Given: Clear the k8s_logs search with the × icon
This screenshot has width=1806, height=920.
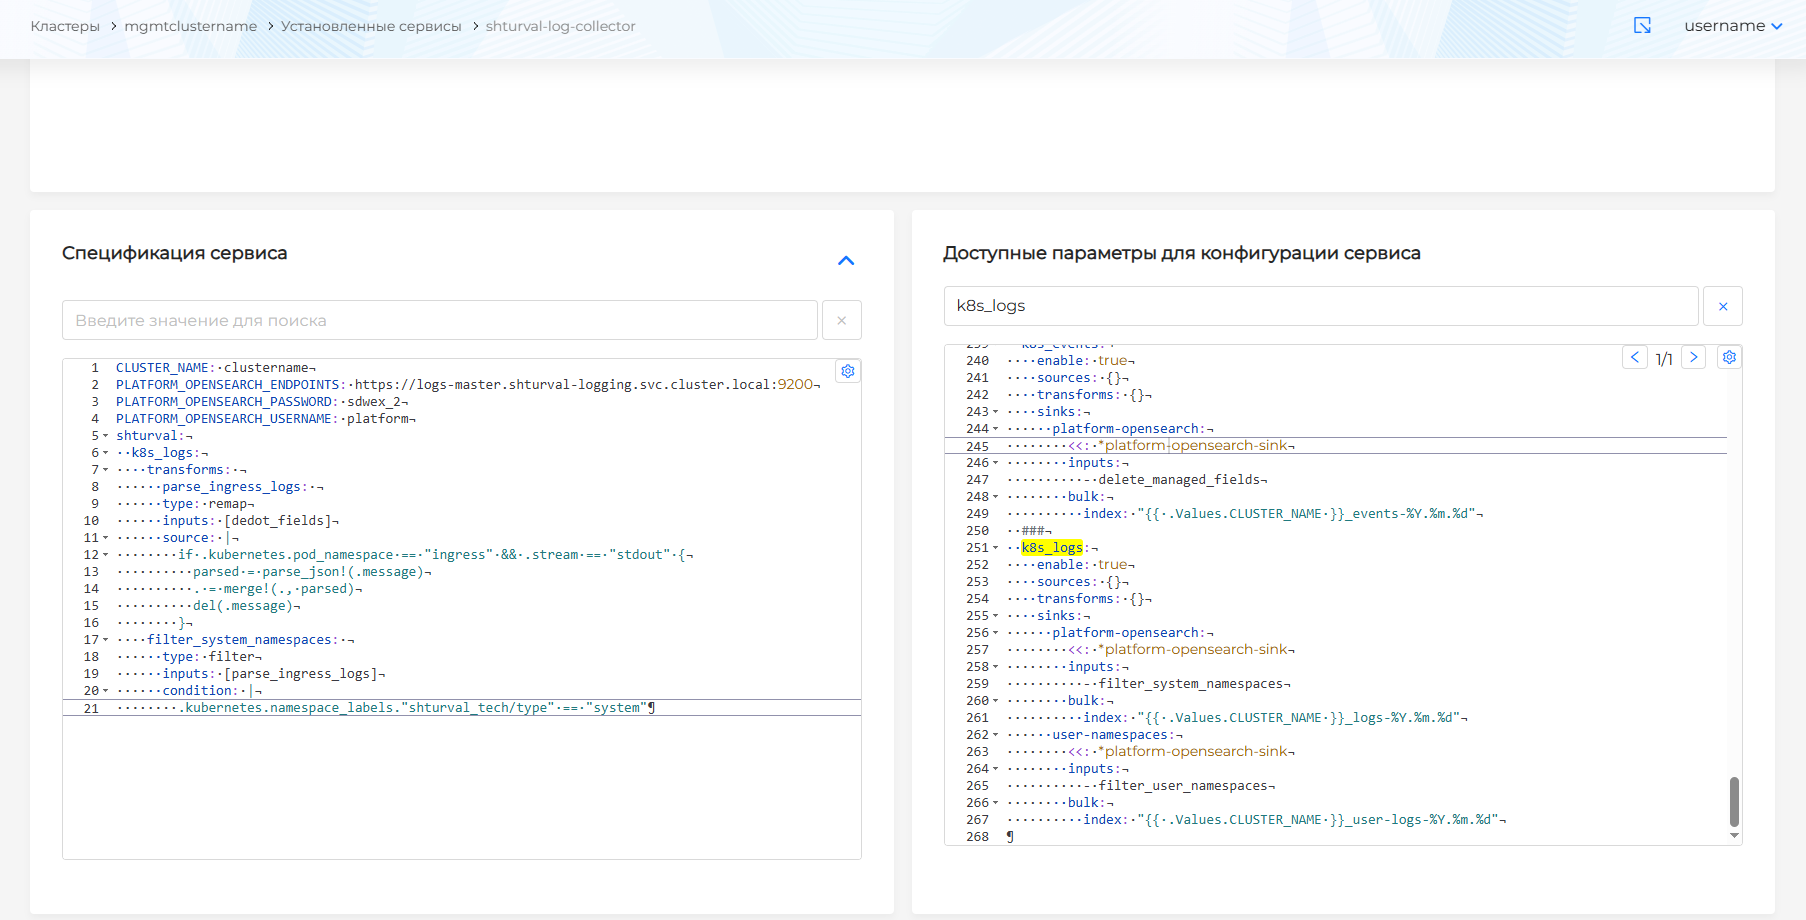Looking at the screenshot, I should coord(1722,306).
